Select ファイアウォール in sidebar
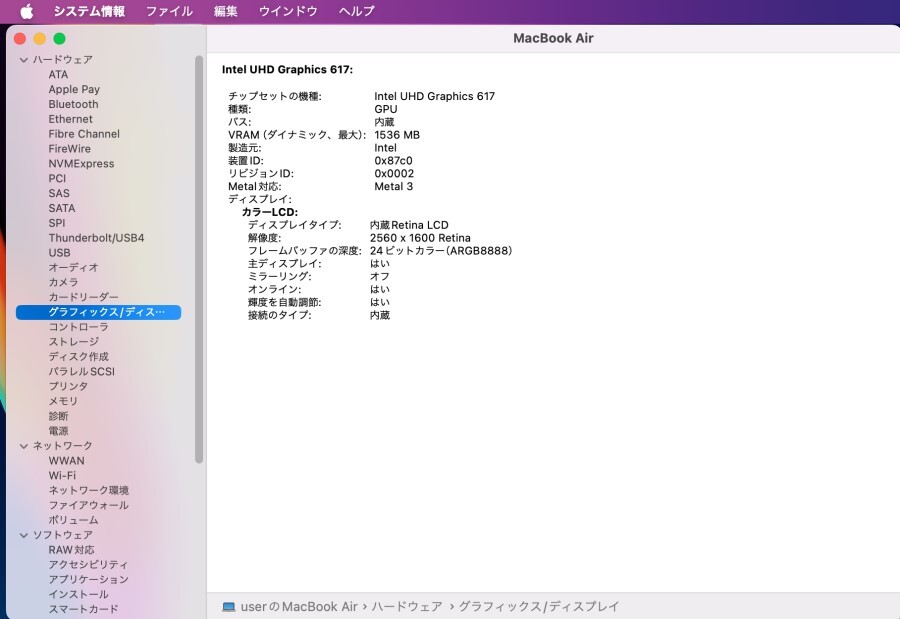 (x=88, y=506)
